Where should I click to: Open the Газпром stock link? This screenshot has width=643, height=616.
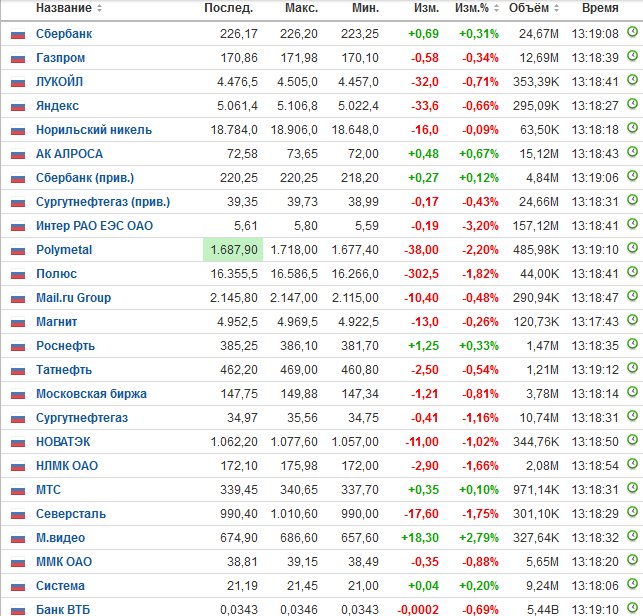pos(61,58)
